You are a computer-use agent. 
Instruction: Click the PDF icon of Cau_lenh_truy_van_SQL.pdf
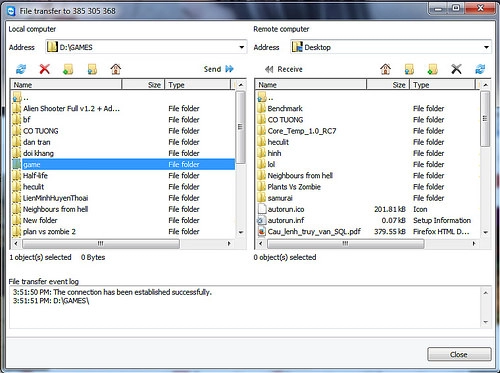click(x=262, y=231)
